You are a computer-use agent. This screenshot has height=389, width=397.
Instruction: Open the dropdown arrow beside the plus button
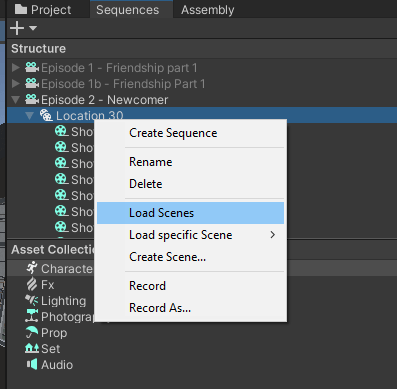(33, 28)
